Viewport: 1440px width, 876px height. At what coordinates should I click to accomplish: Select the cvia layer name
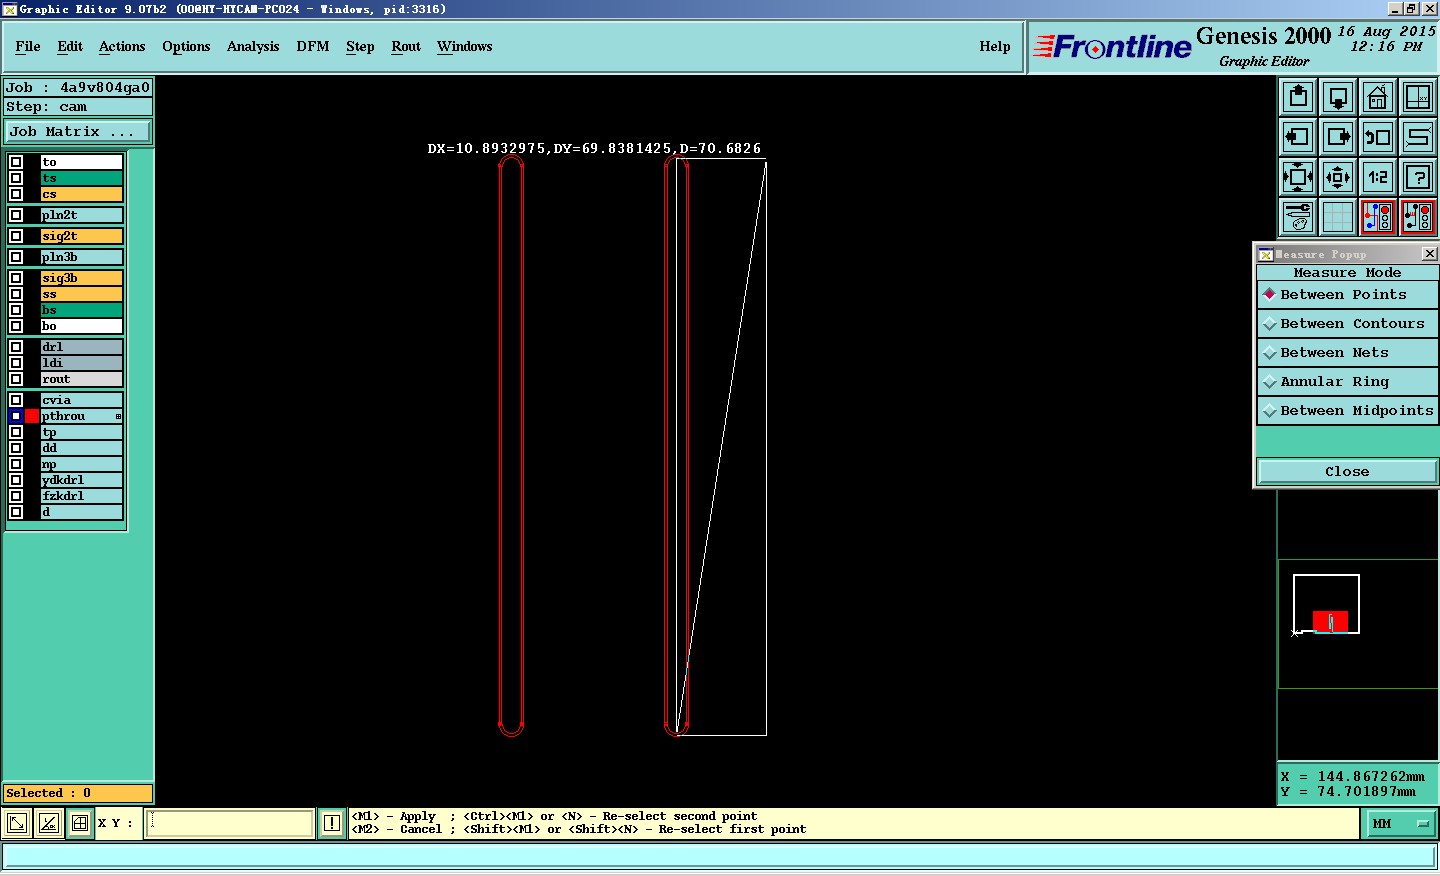tap(82, 400)
